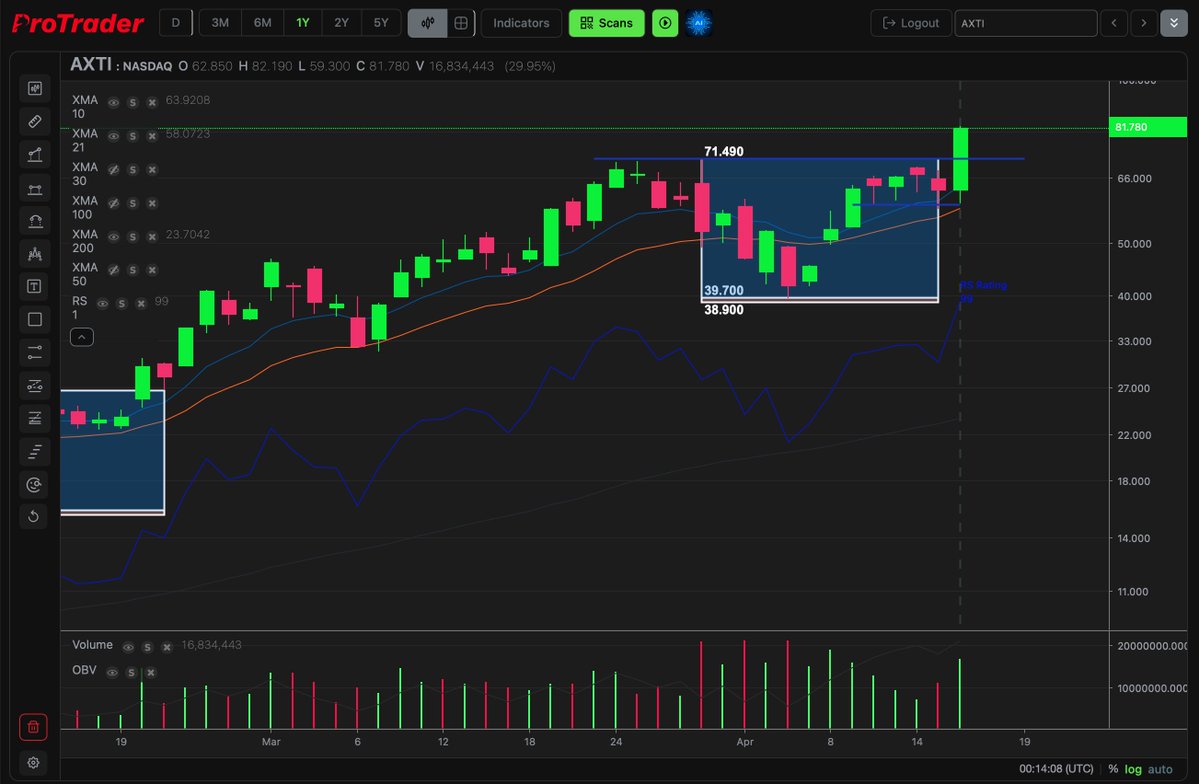
Task: Select the trendline drawing tool
Action: click(x=34, y=154)
